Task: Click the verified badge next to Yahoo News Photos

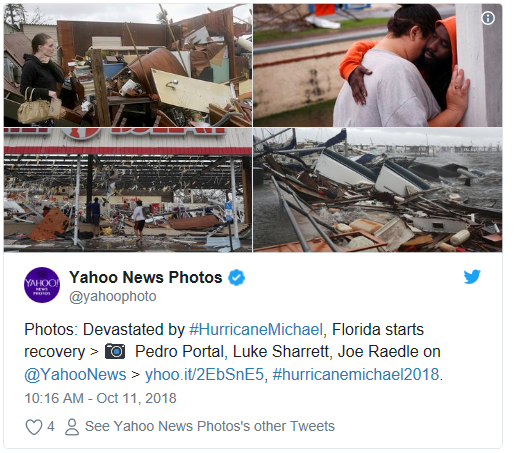Action: coord(236,277)
